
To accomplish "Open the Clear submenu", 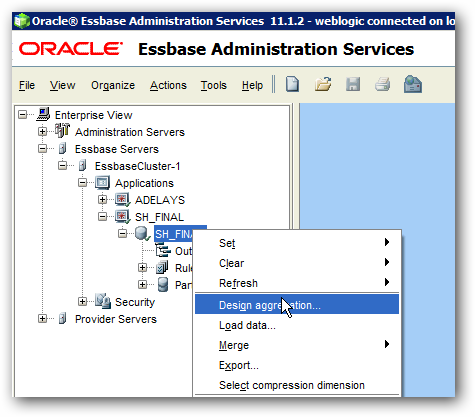I will (297, 263).
